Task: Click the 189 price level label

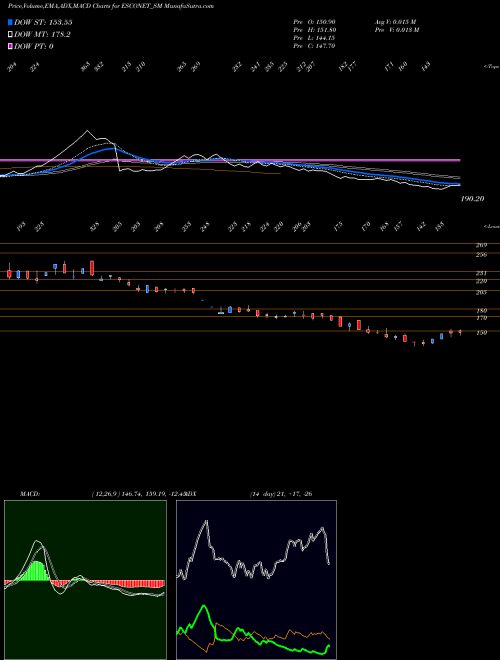Action: 481,311
